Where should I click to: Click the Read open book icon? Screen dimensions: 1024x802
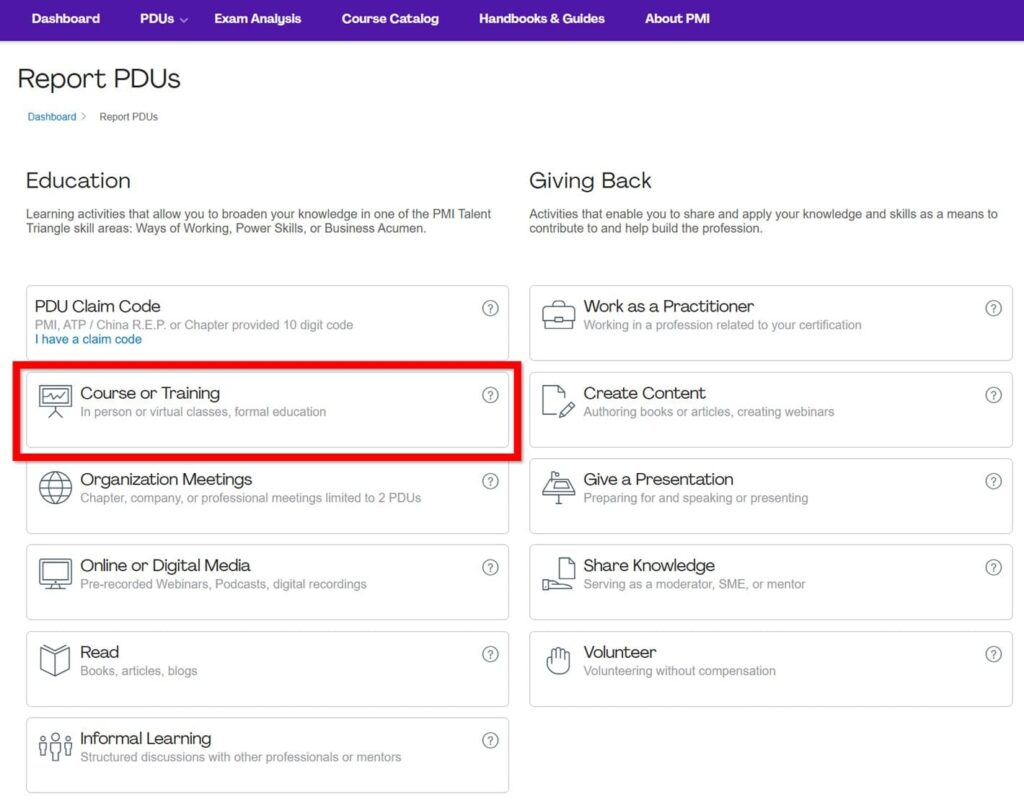pos(55,660)
